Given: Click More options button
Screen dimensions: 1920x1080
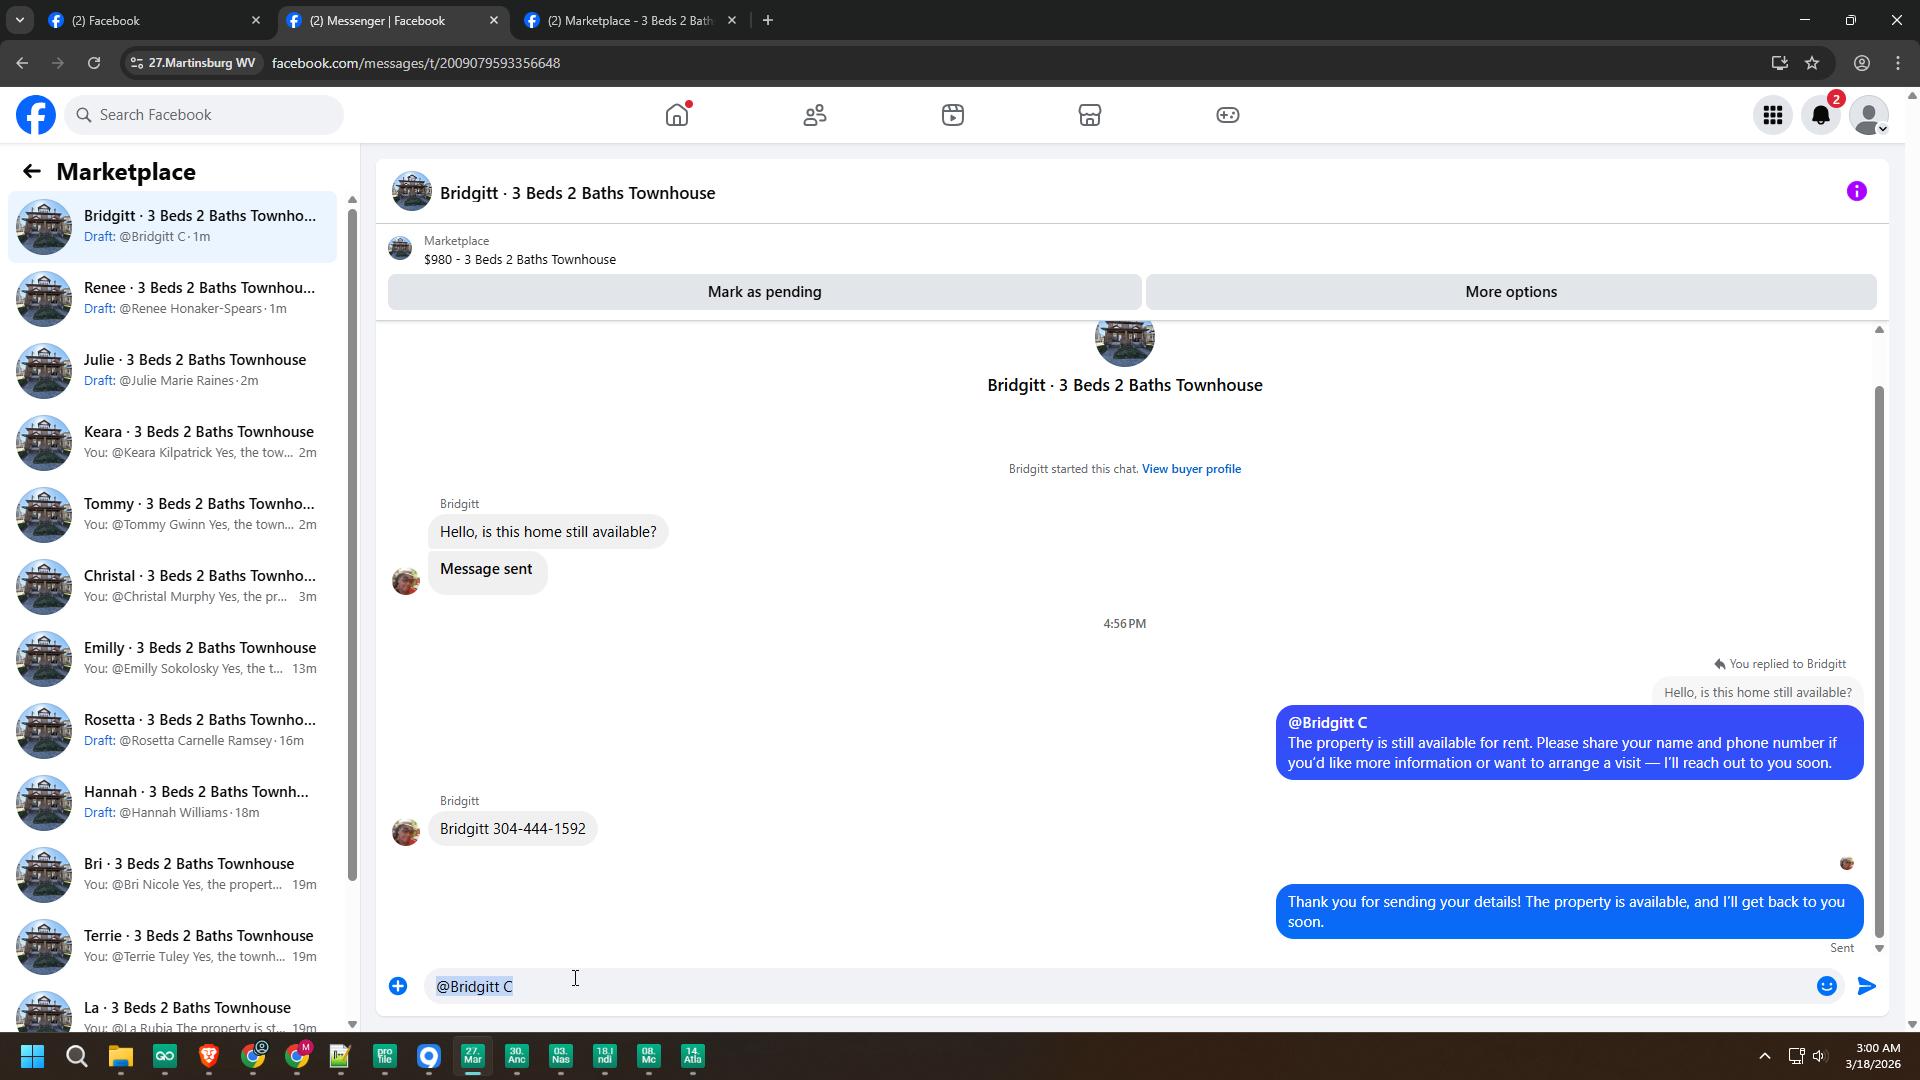Looking at the screenshot, I should click(x=1511, y=292).
